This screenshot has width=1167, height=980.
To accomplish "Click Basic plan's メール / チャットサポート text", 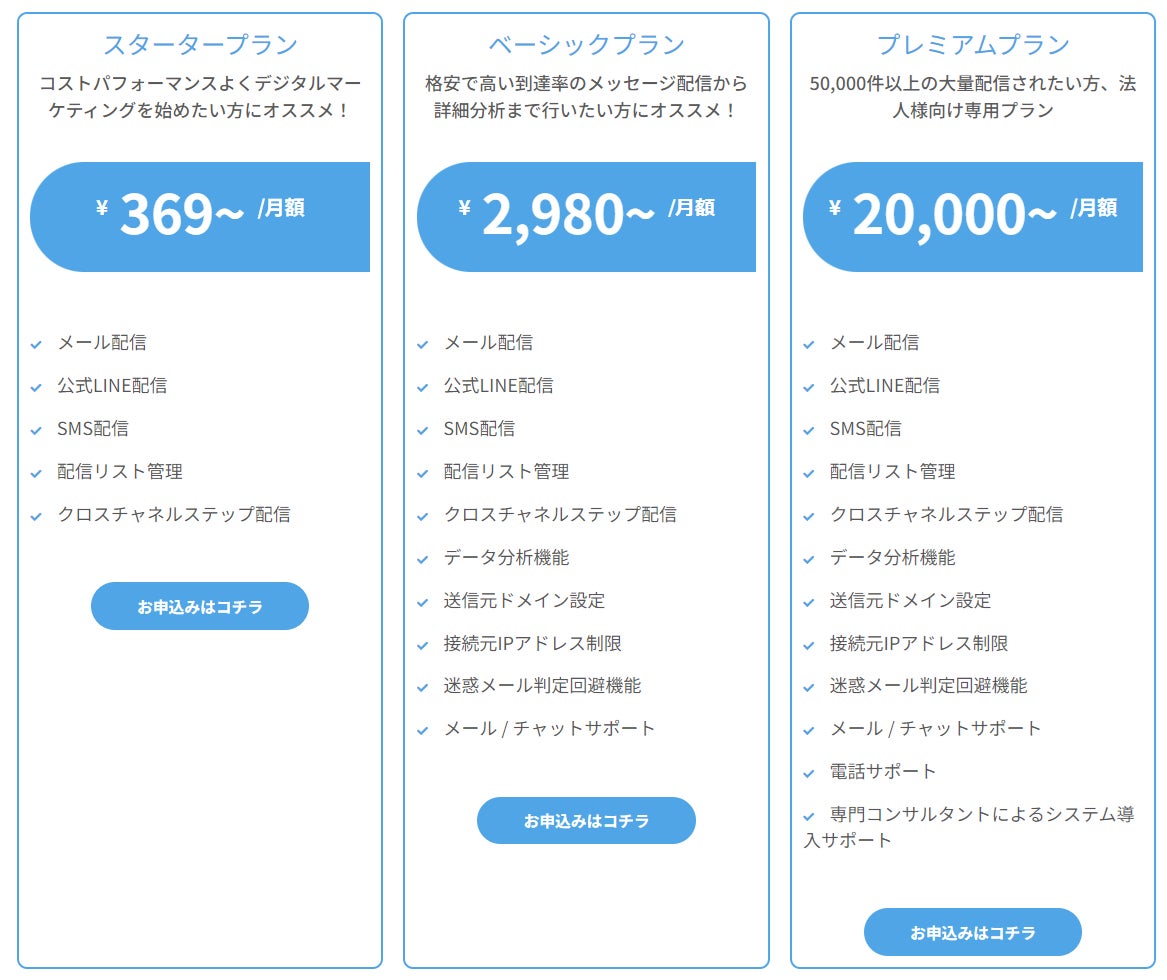I will [x=549, y=729].
